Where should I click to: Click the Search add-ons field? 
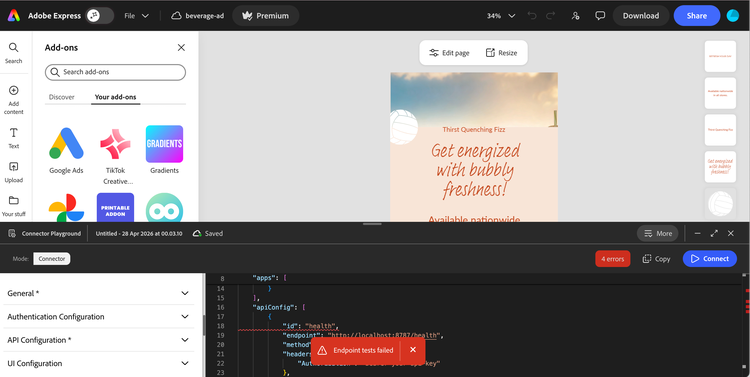[115, 72]
